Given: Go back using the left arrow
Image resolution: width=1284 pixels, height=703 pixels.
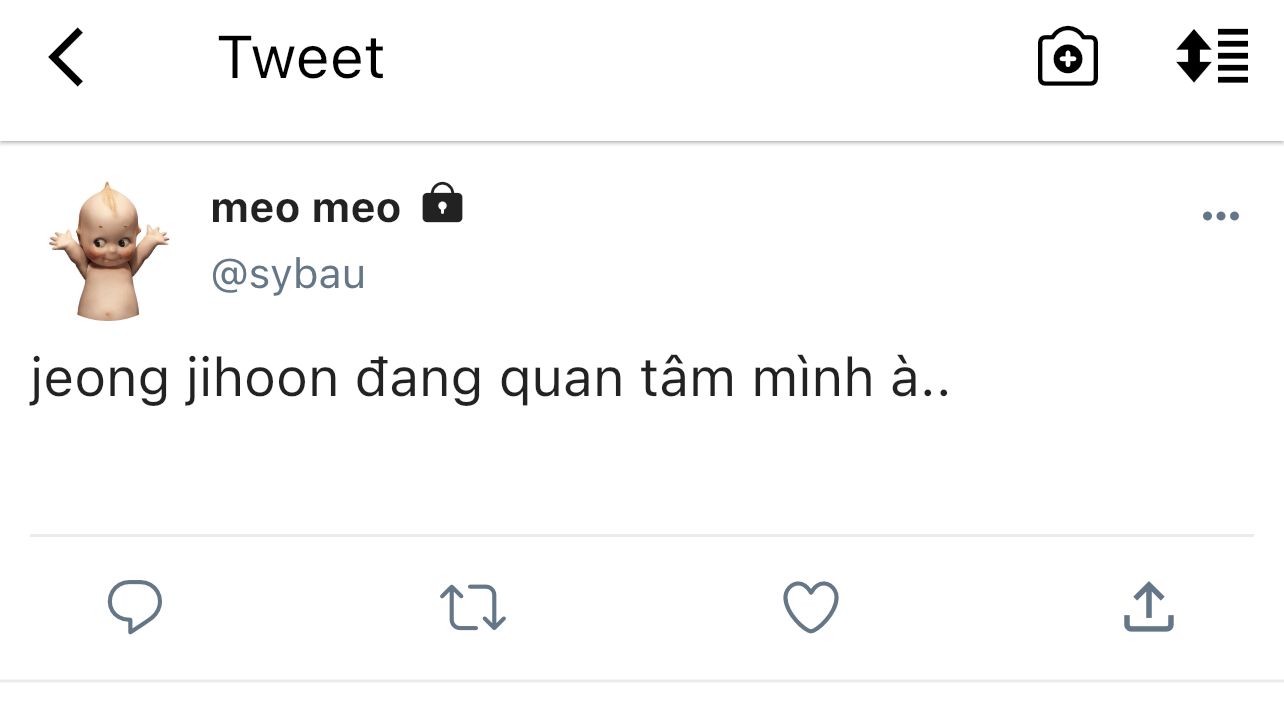Looking at the screenshot, I should click(66, 57).
